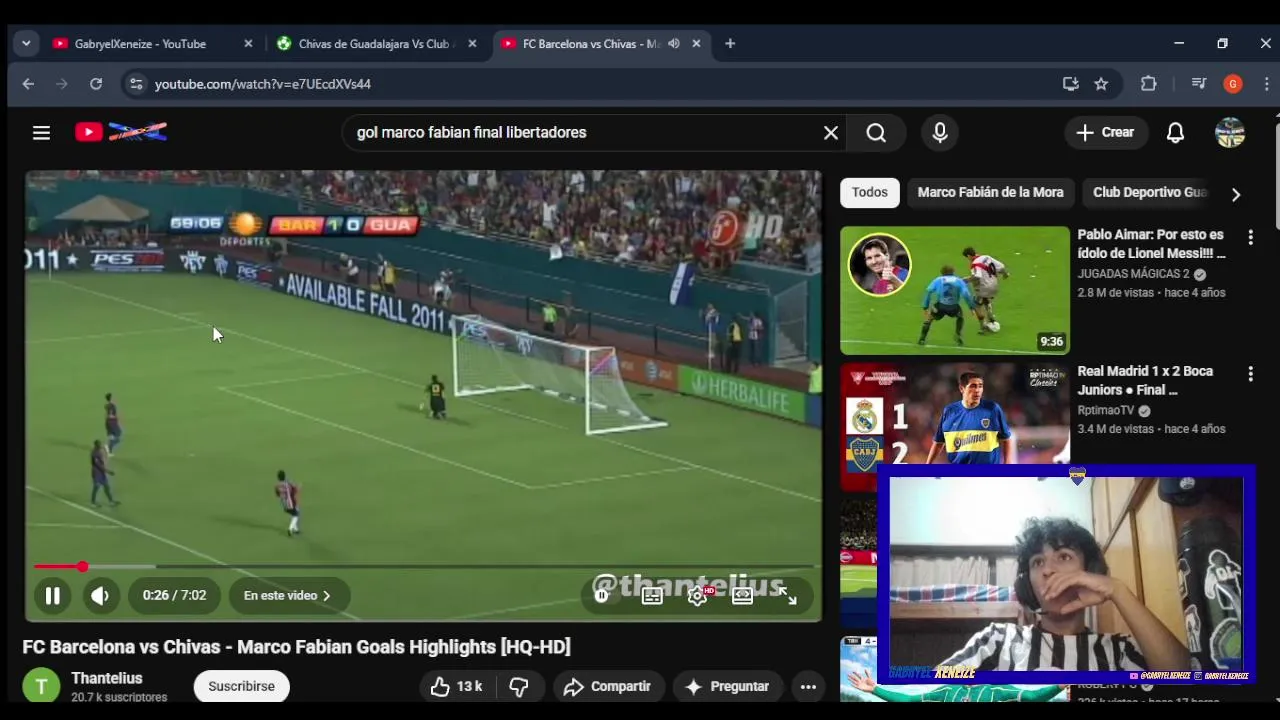Image resolution: width=1280 pixels, height=720 pixels.
Task: Select the 'Todos' filter chip
Action: tap(870, 192)
